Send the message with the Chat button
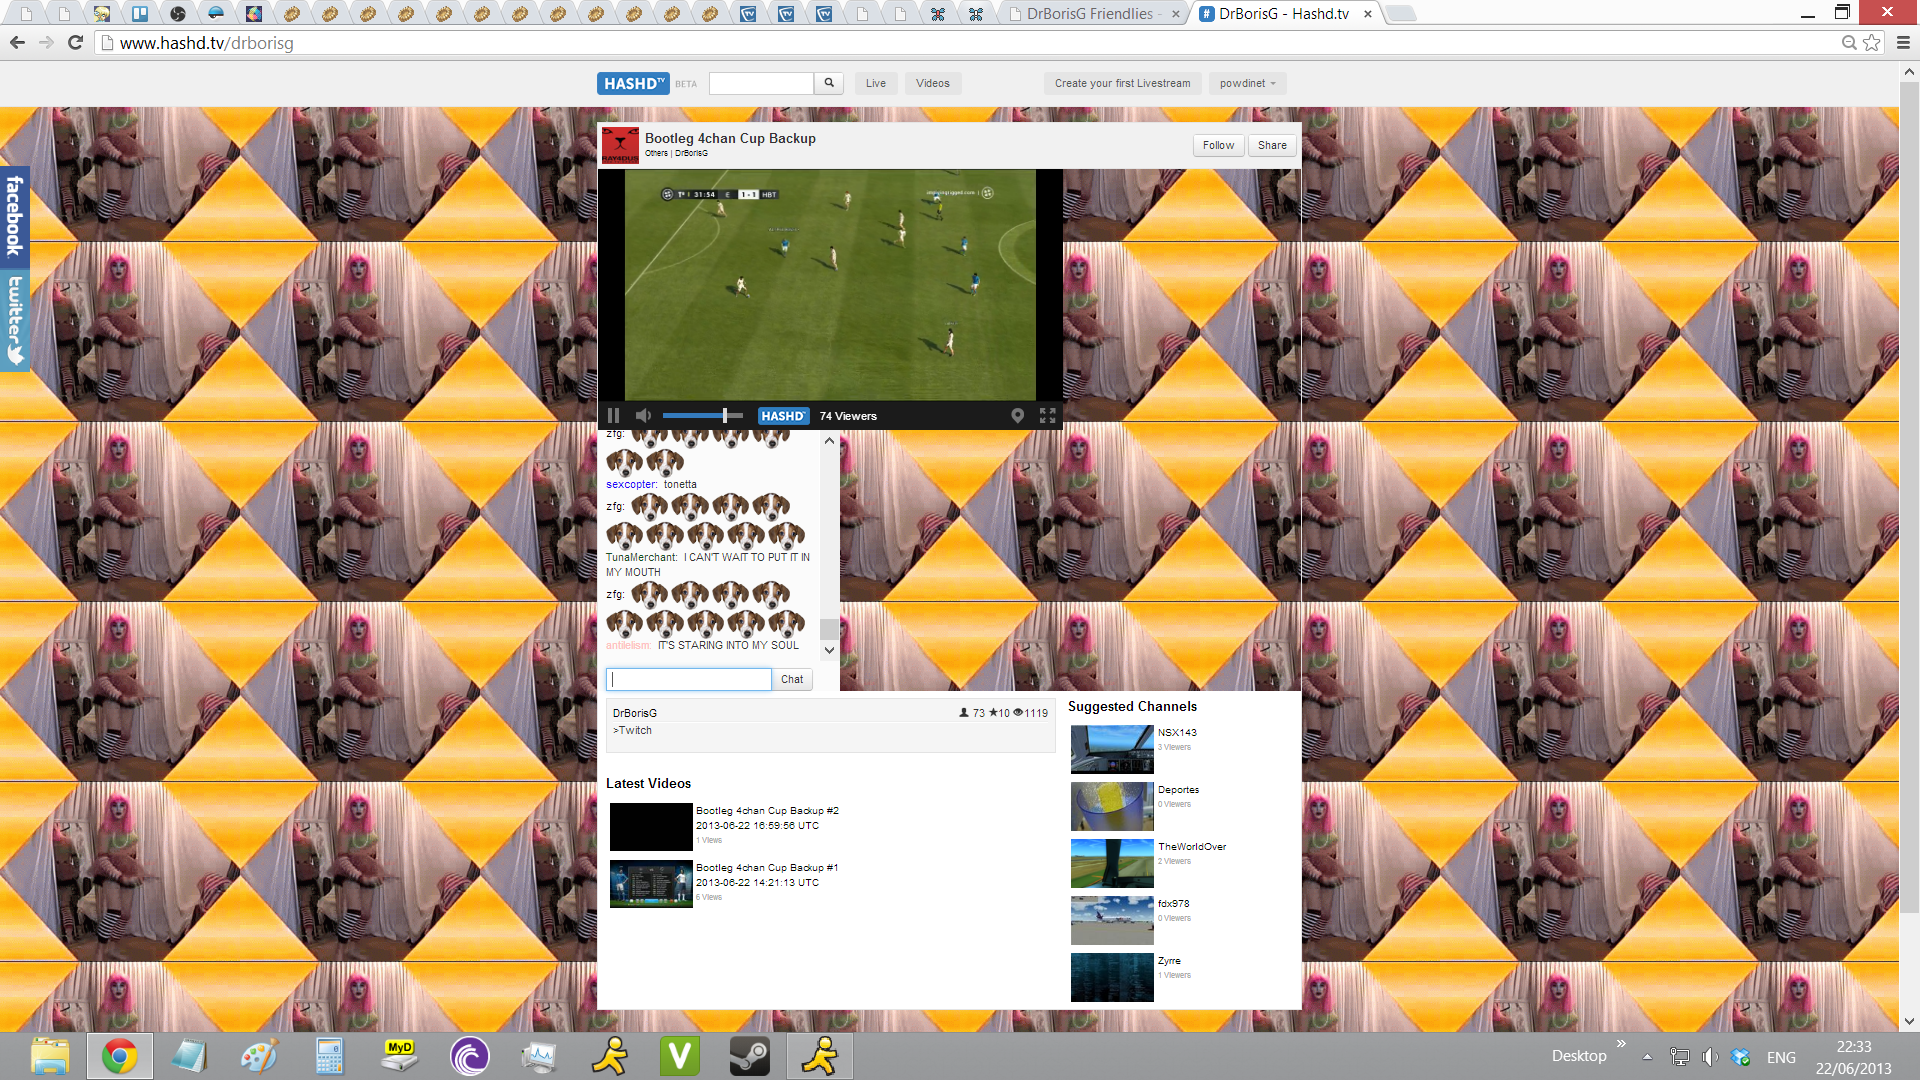This screenshot has width=1920, height=1080. (x=792, y=679)
